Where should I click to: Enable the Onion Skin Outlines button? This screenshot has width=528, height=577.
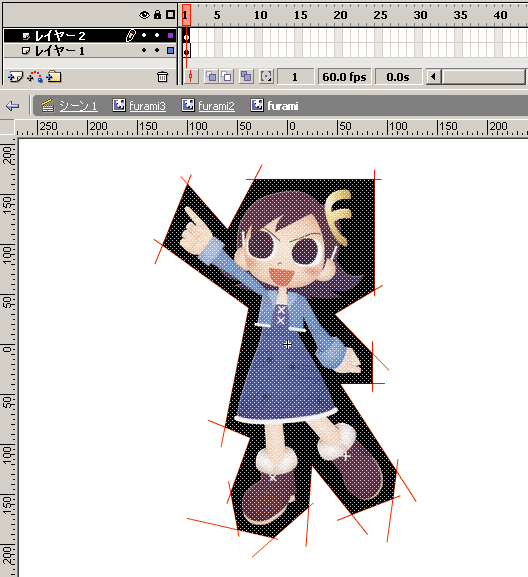click(227, 77)
